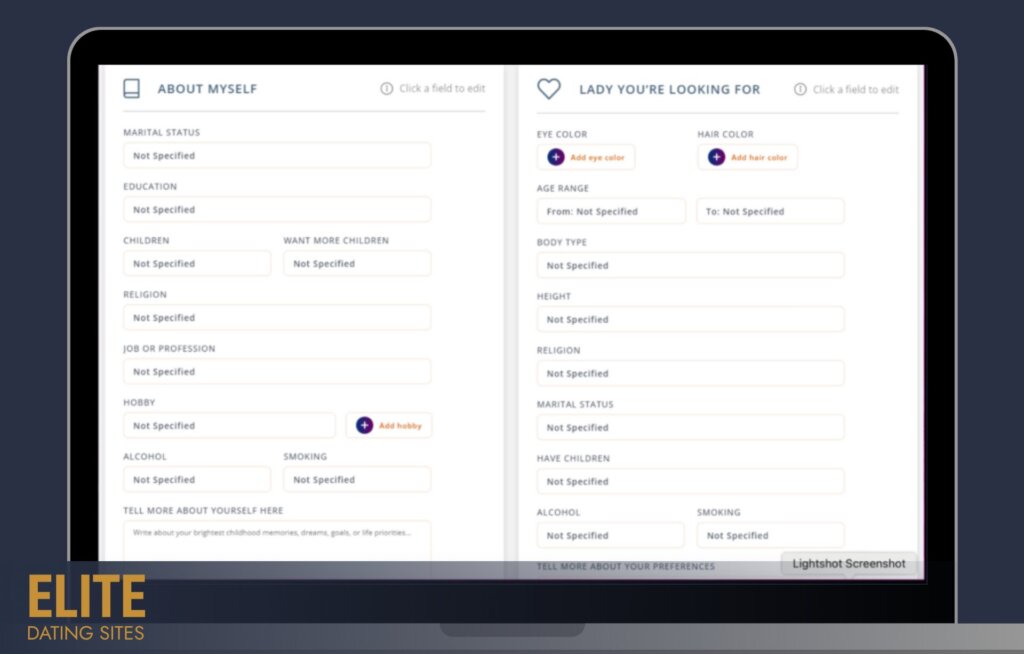The height and width of the screenshot is (654, 1024).
Task: Click the heart icon beside Lady You're Looking For
Action: click(549, 89)
